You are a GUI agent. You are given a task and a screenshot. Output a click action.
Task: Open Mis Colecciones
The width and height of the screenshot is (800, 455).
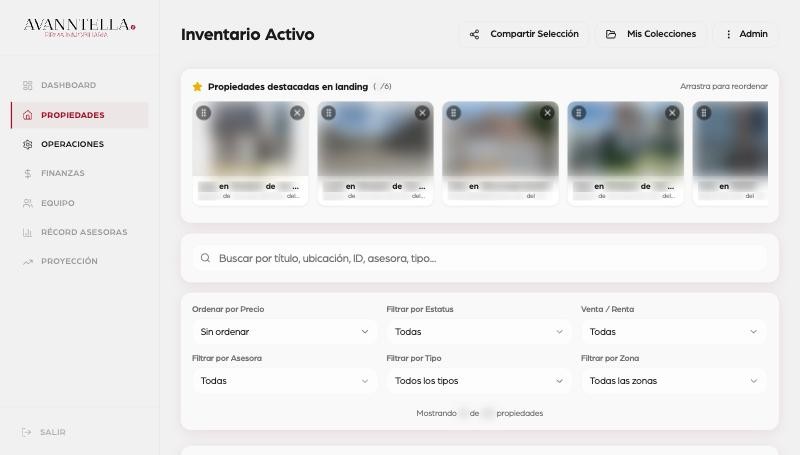coord(651,34)
